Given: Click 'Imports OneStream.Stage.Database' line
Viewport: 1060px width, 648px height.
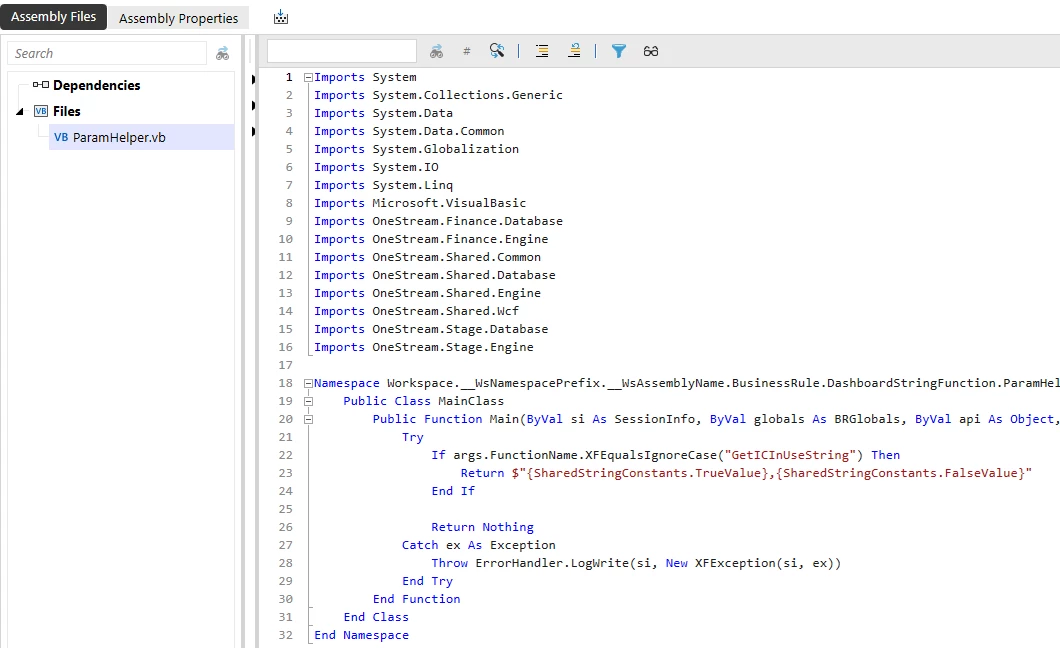Looking at the screenshot, I should tap(431, 329).
